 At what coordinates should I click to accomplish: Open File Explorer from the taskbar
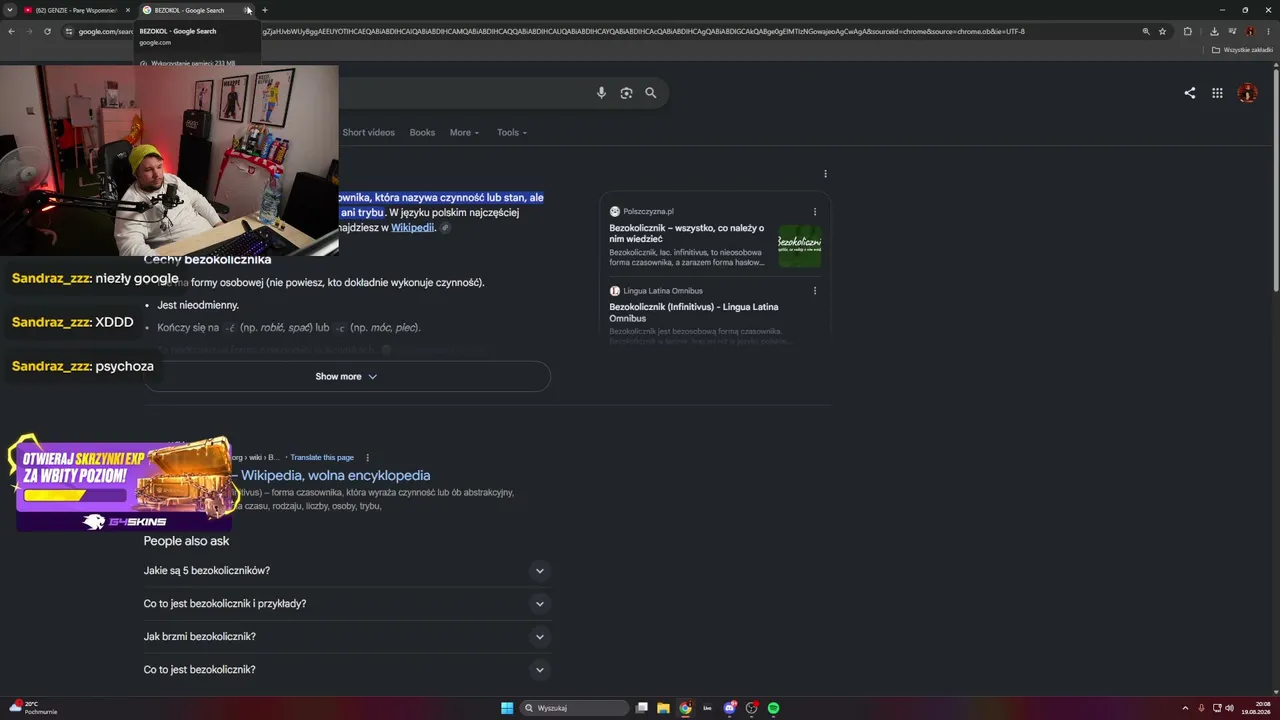(663, 708)
